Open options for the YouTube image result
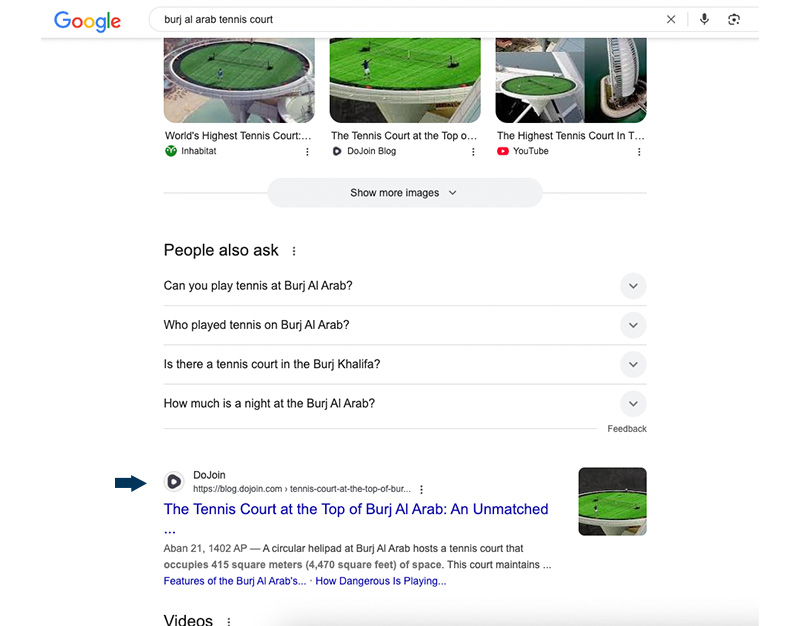Viewport: 800px width, 626px height. click(x=639, y=152)
